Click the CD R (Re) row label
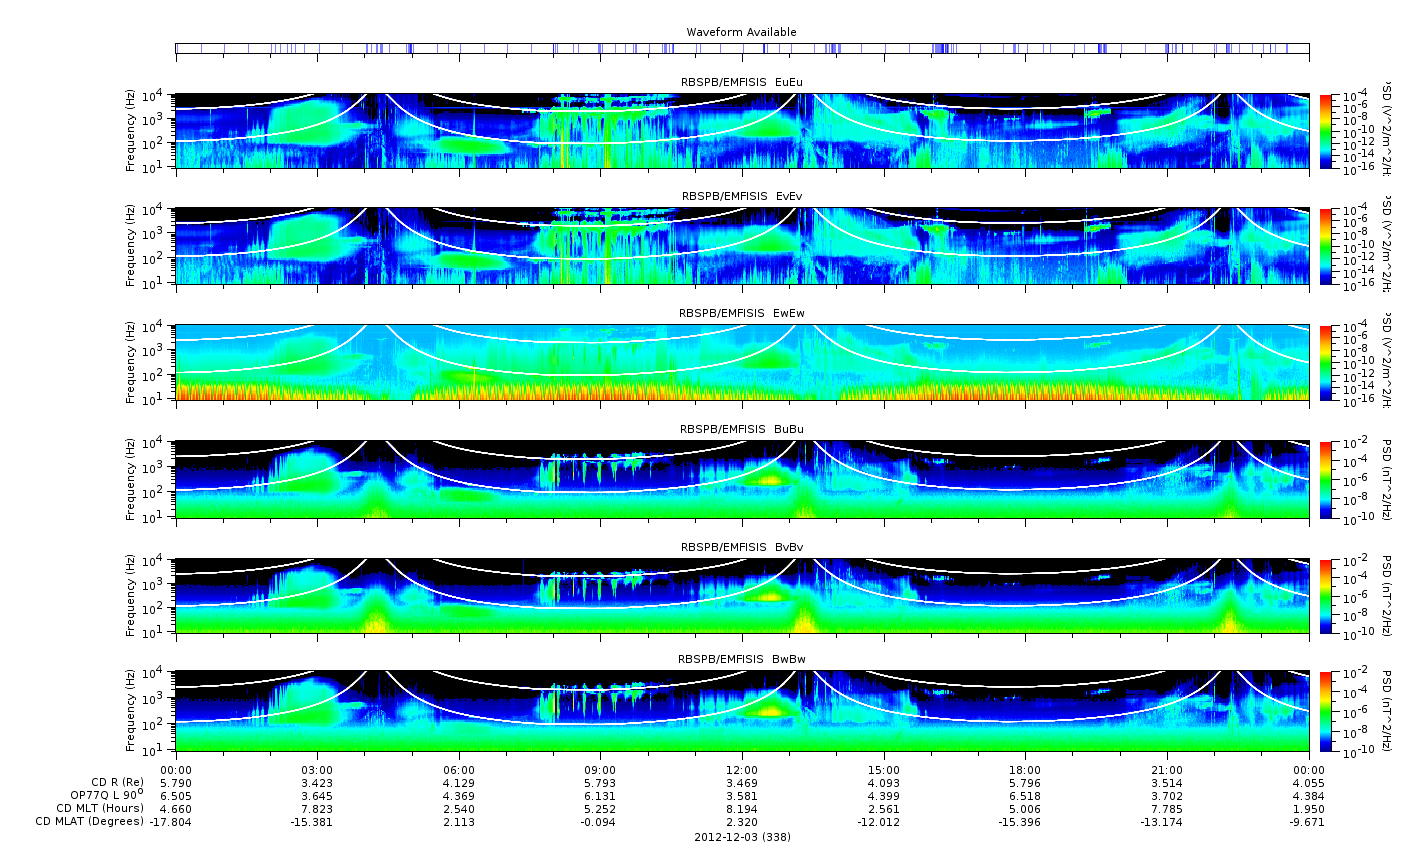Screen dimensions: 1408x859 pos(117,782)
